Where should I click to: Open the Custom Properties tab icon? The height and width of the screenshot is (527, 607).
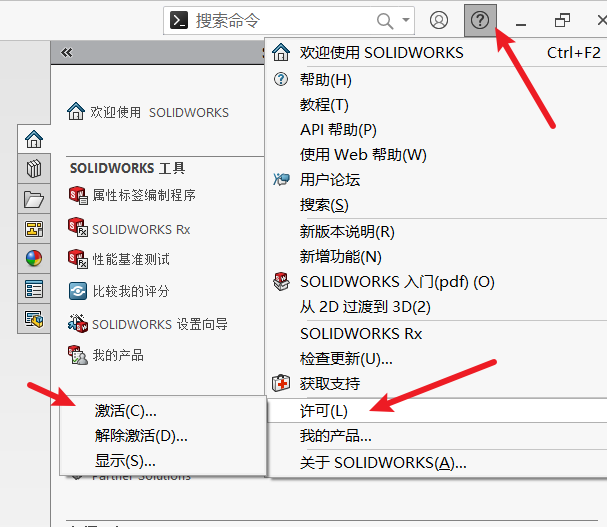click(34, 289)
